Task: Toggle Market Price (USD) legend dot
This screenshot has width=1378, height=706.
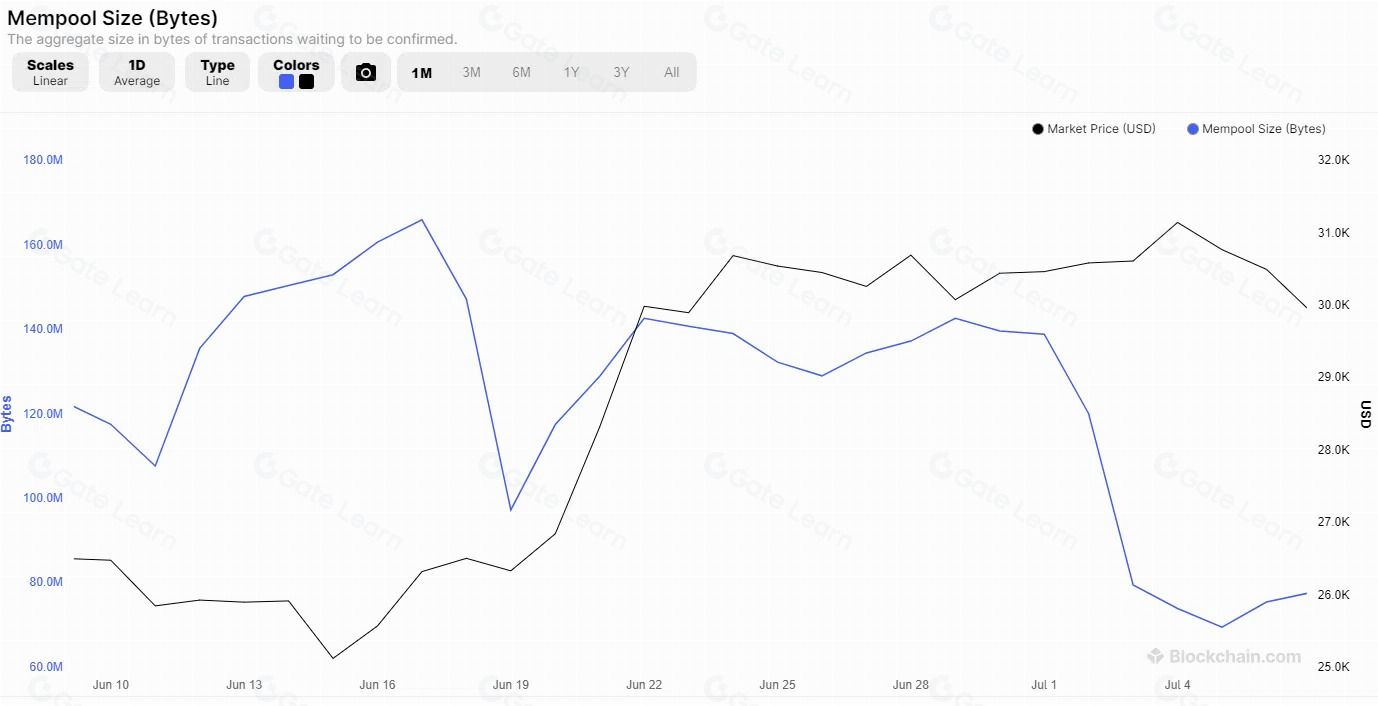Action: pos(1038,129)
